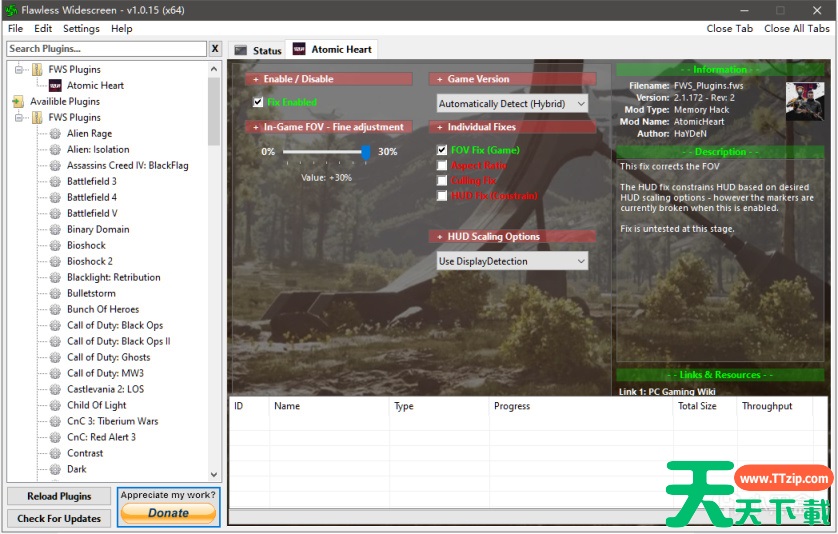Clear the plugin search with X button
This screenshot has width=838, height=534.
[x=215, y=49]
